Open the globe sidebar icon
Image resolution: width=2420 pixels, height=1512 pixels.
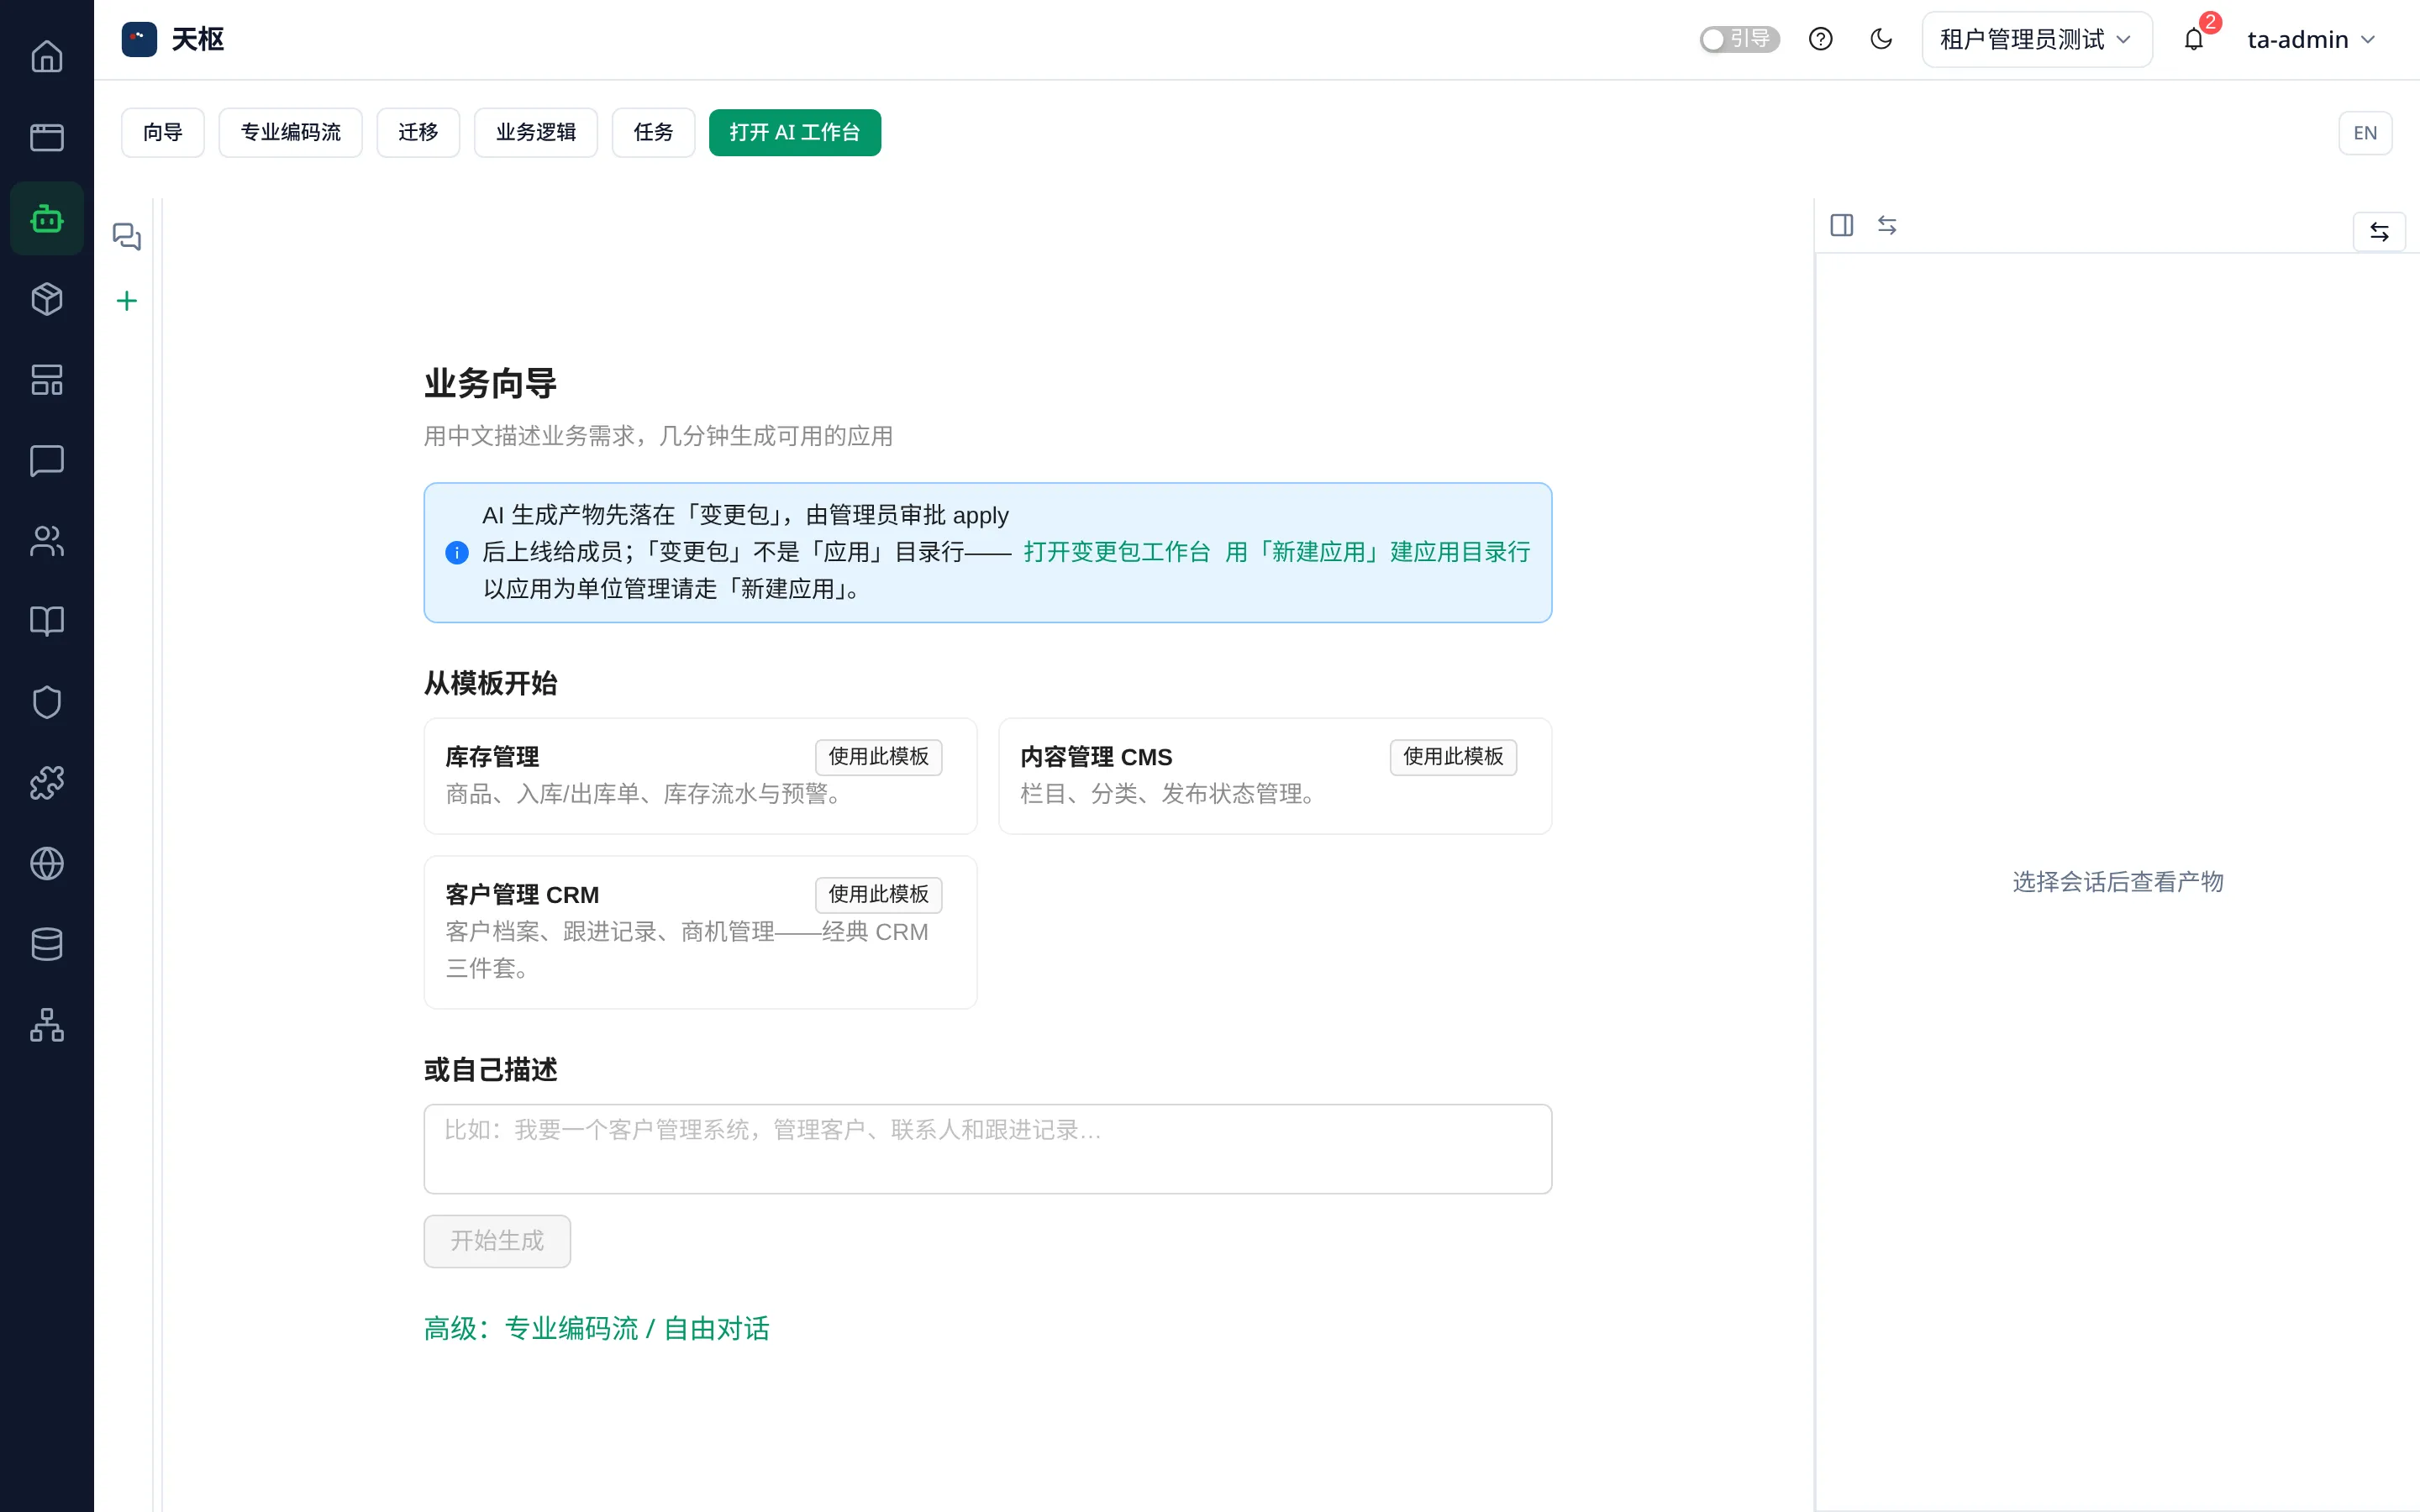[46, 863]
